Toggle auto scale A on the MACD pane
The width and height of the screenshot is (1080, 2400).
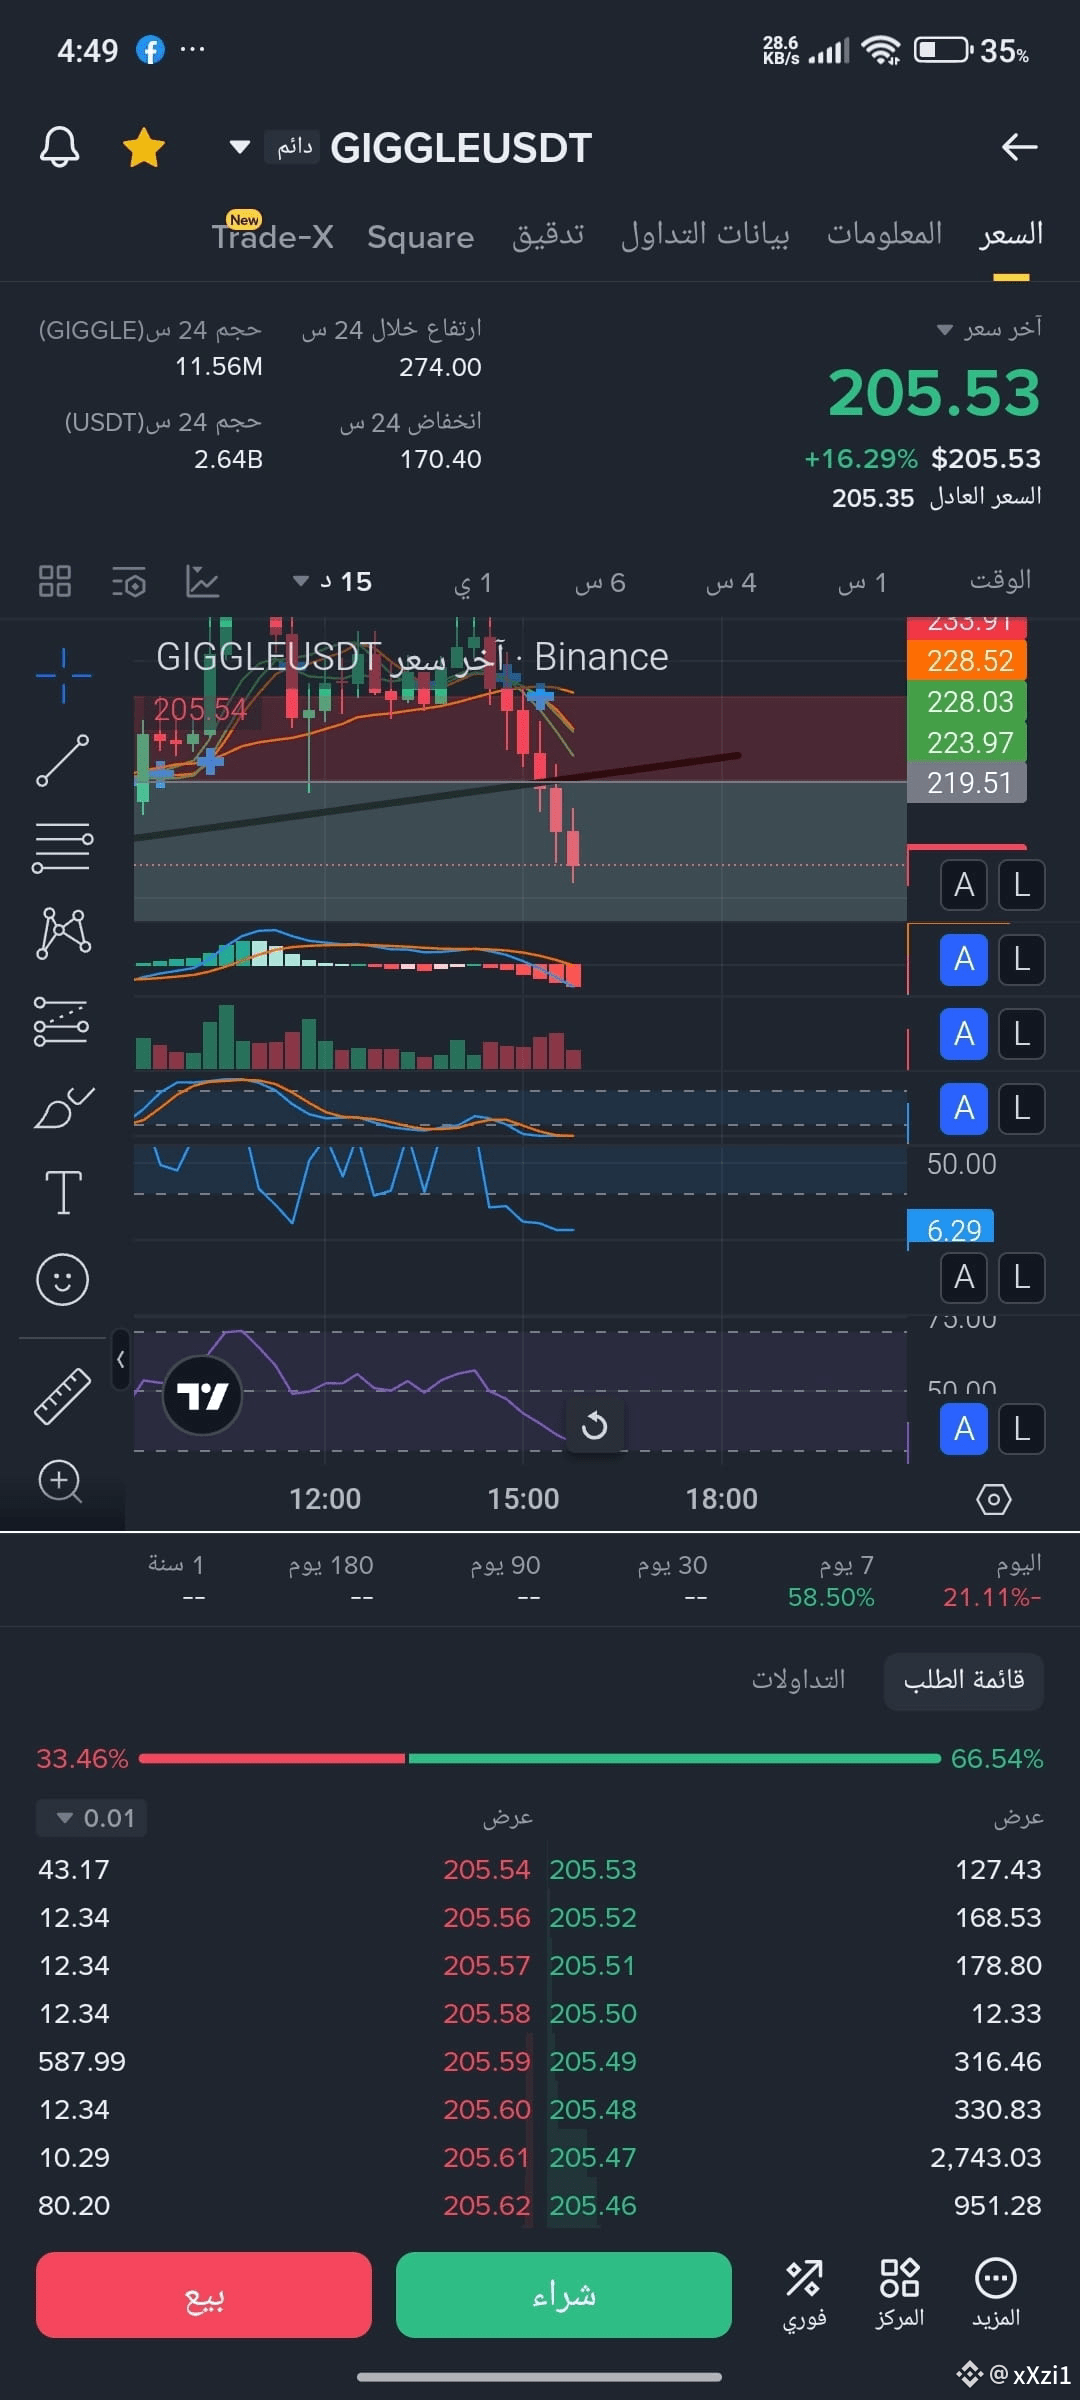964,959
